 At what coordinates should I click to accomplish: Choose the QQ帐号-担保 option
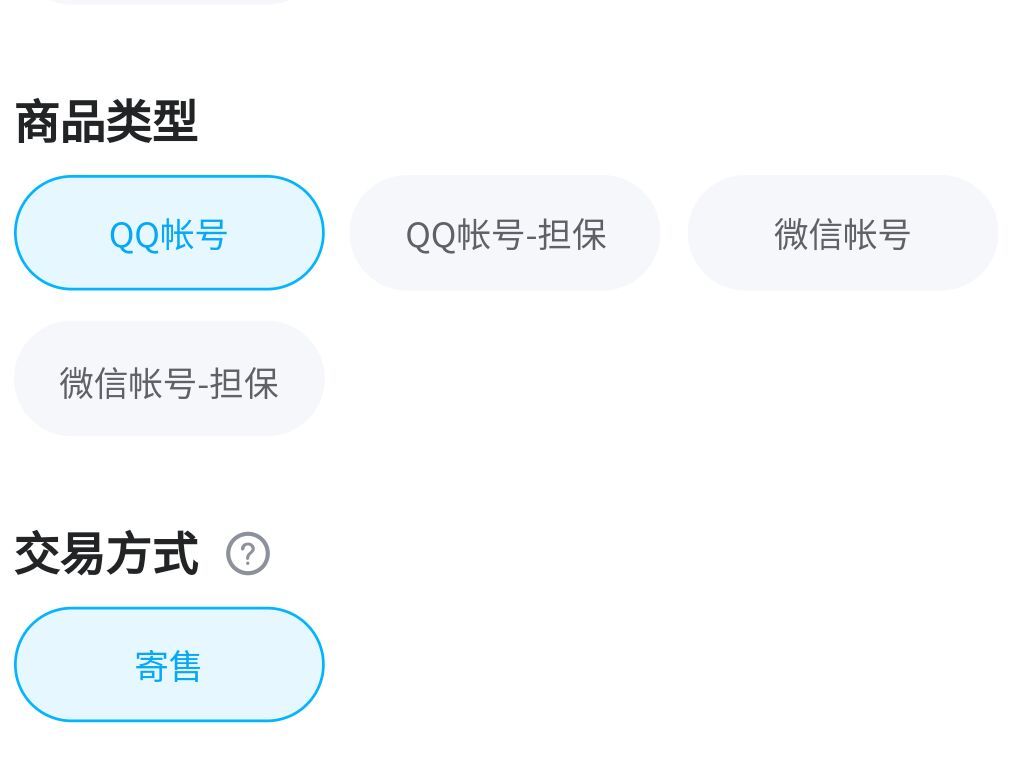click(505, 233)
